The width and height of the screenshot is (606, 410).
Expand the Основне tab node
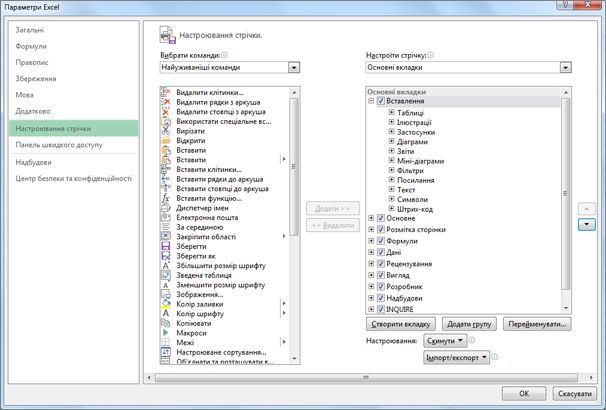point(371,218)
